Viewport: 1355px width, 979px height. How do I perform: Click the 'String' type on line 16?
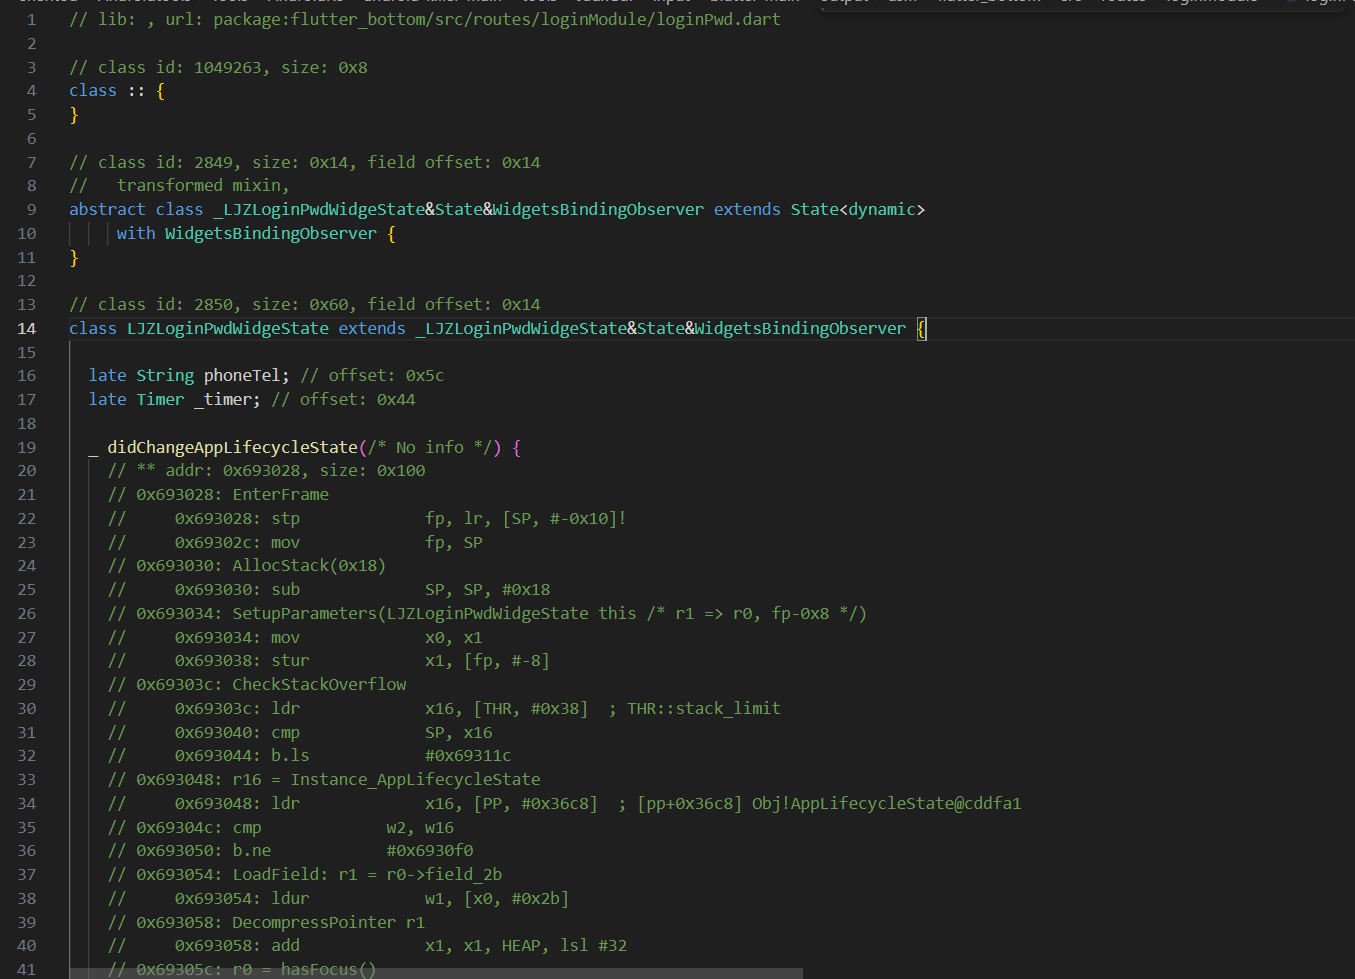[165, 375]
